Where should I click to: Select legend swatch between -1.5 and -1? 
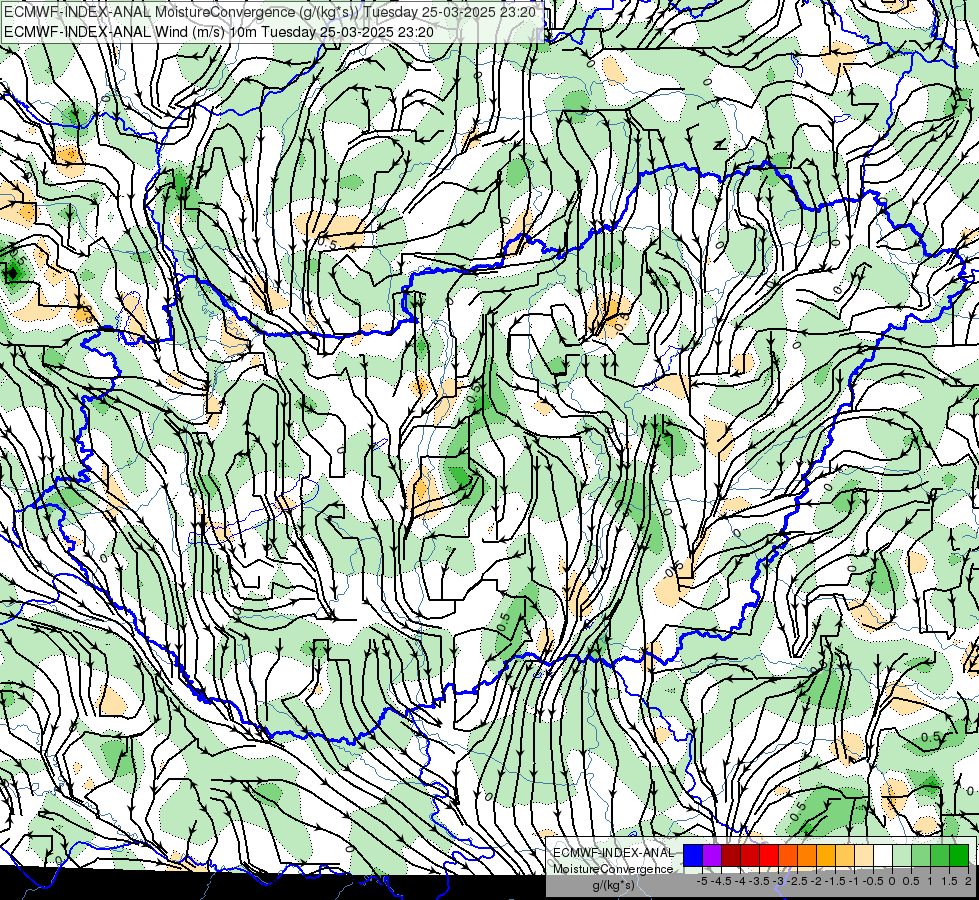(845, 855)
